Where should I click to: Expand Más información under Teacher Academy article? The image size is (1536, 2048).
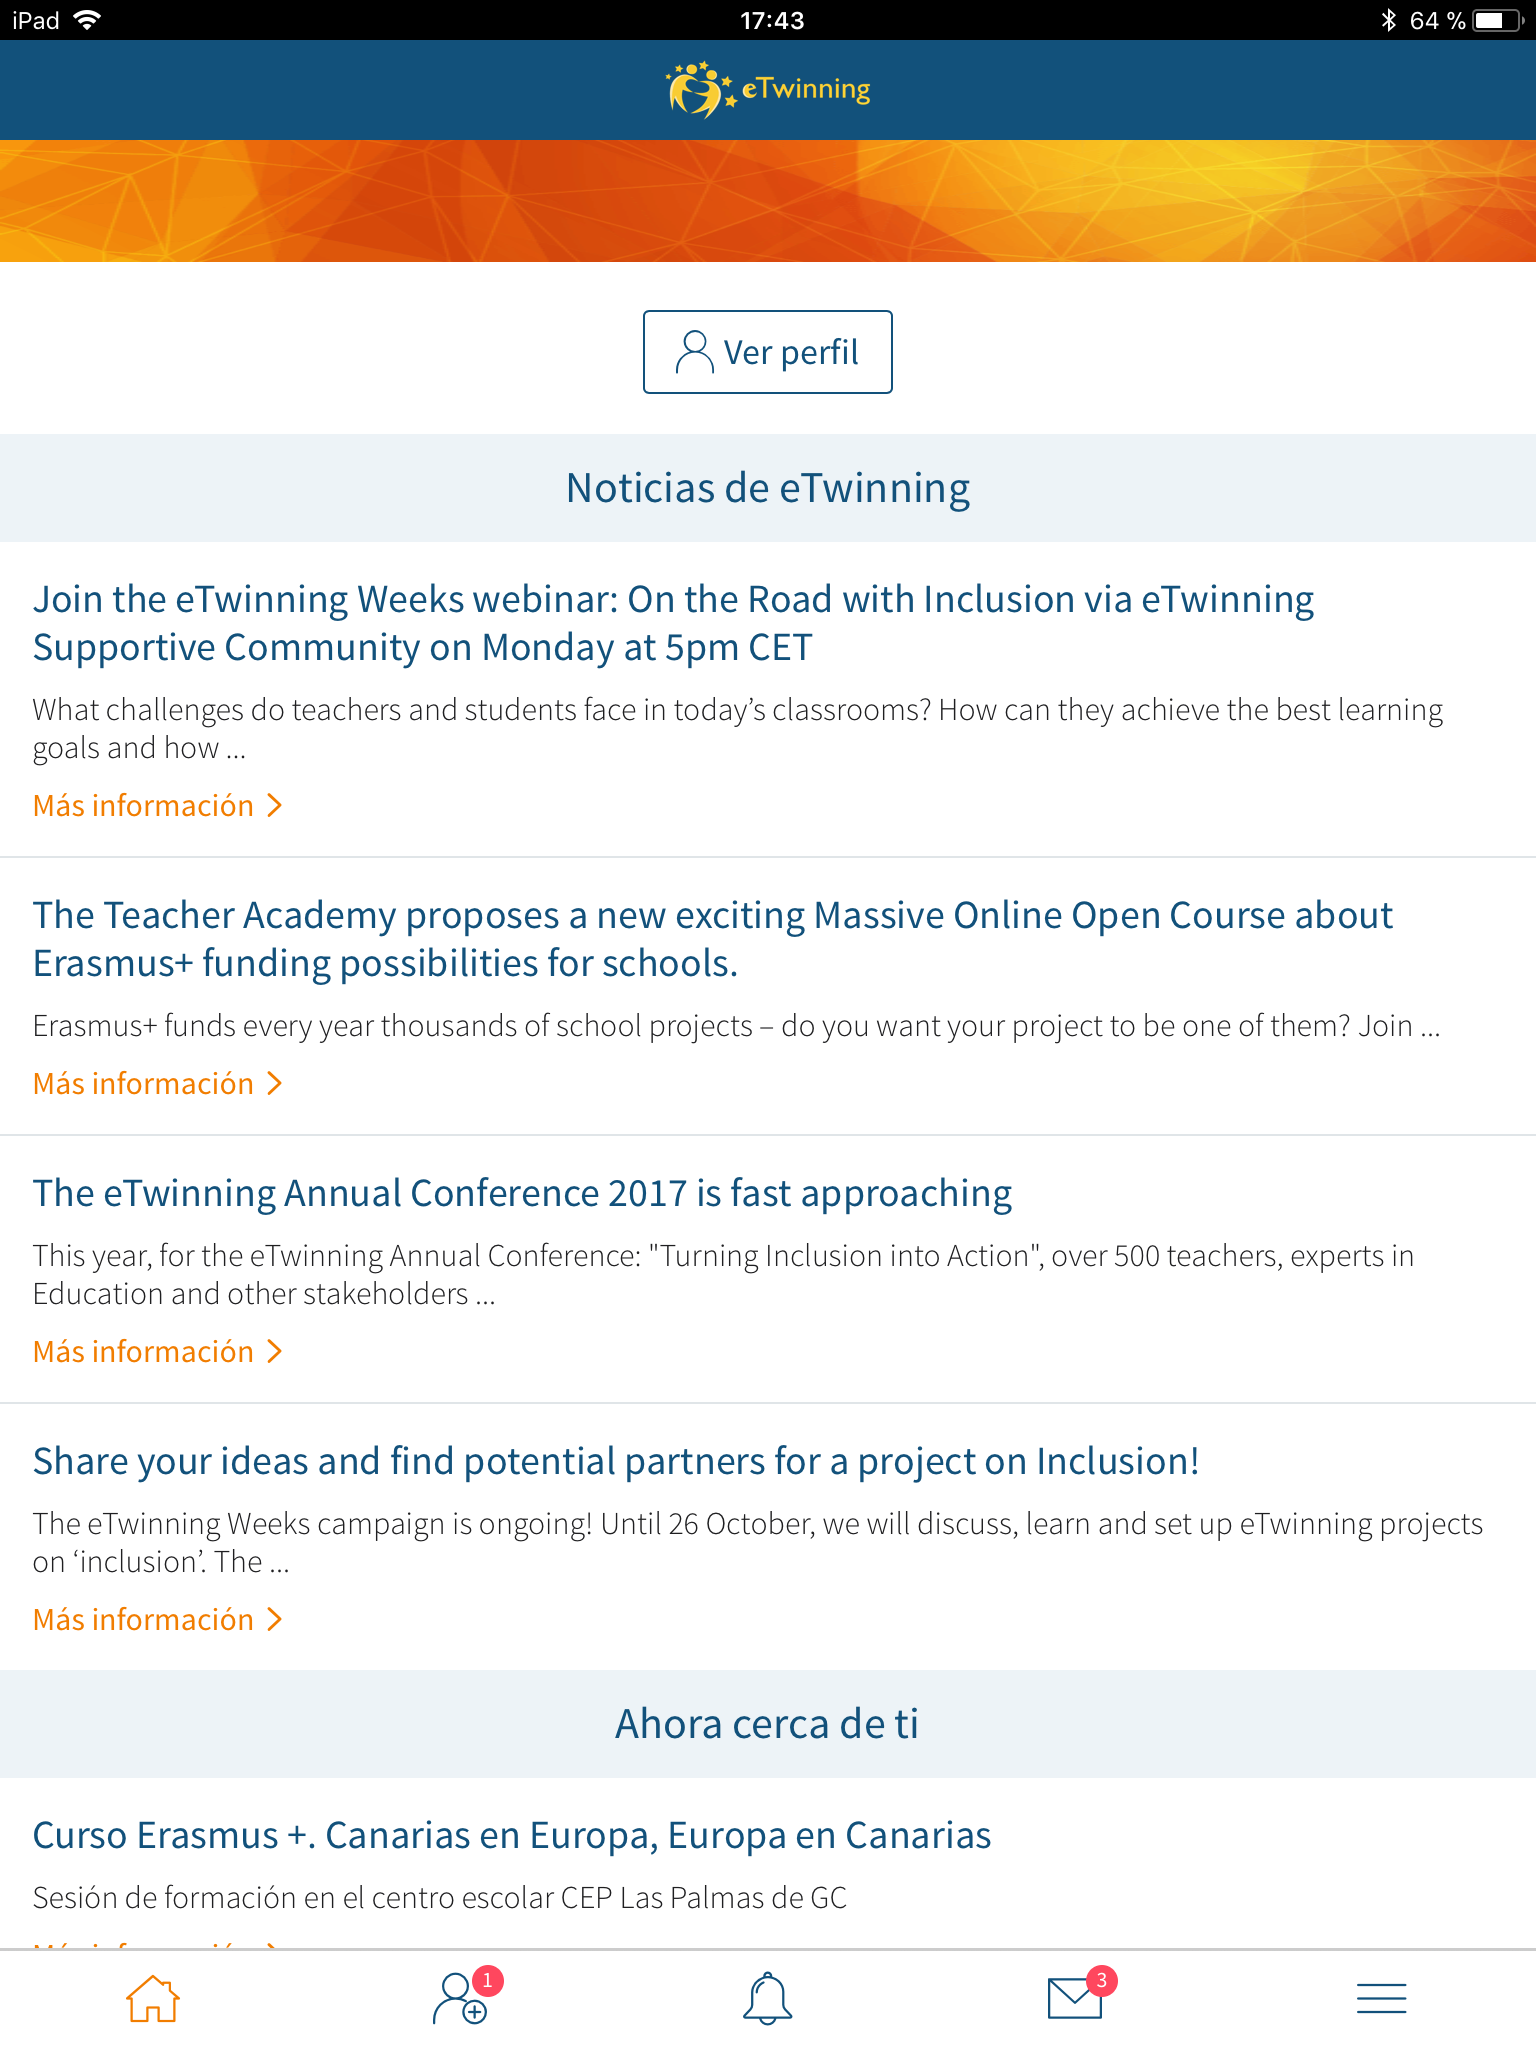pyautogui.click(x=158, y=1084)
